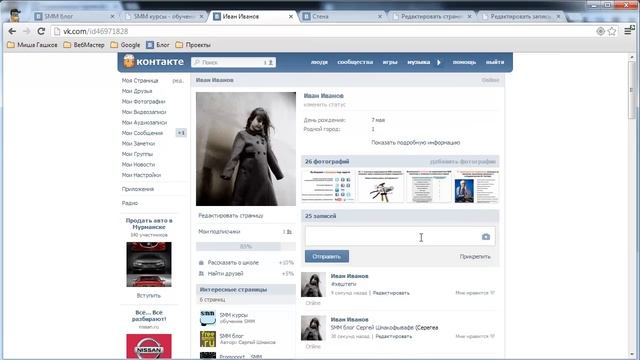The image size is (640, 360).
Task: Click the Отправить button
Action: (x=327, y=256)
